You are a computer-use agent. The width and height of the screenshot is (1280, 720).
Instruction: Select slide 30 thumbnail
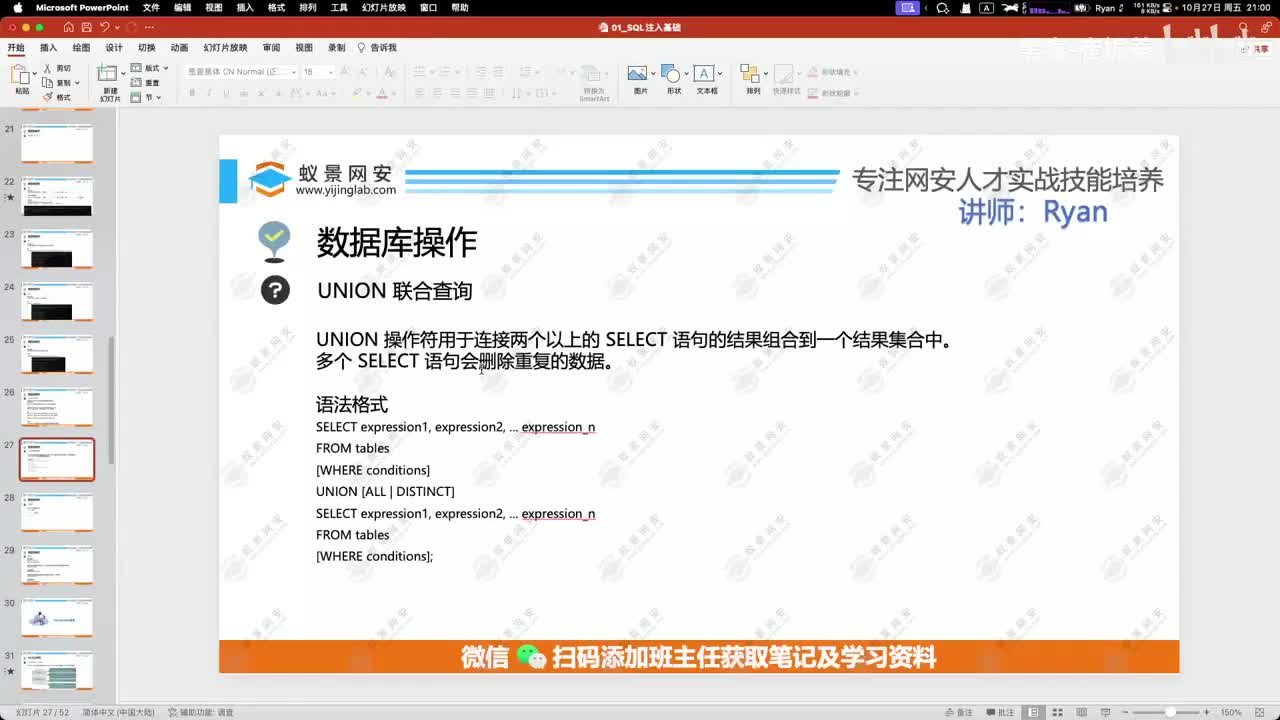57,617
